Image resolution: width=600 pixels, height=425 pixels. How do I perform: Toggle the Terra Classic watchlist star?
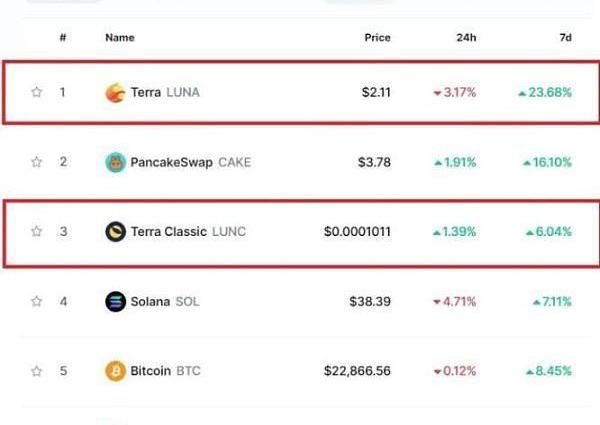[x=37, y=232]
